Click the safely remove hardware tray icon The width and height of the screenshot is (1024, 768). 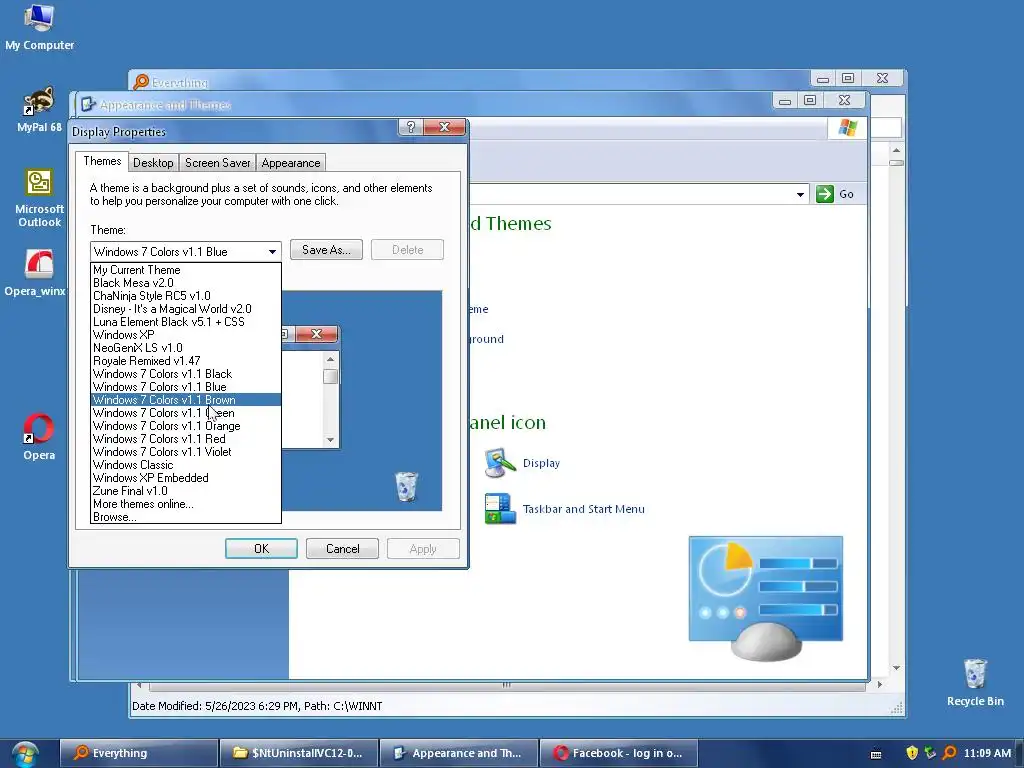(930, 753)
